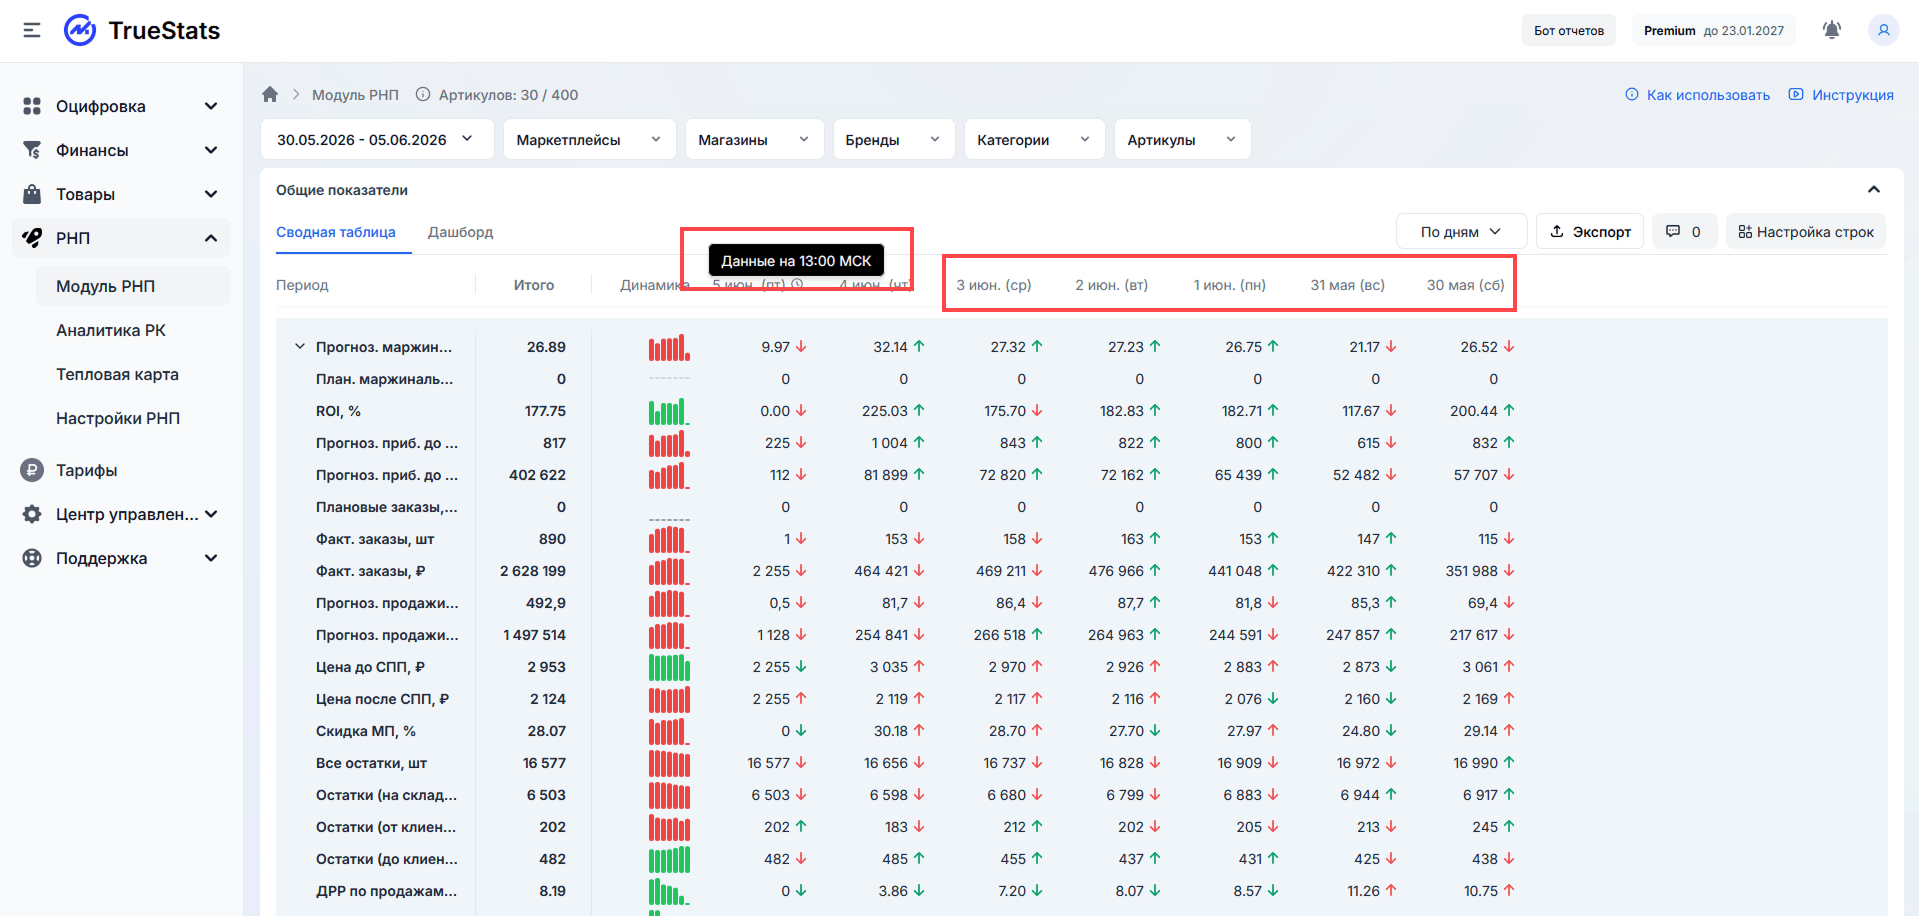Click the Экспорт button
The height and width of the screenshot is (916, 1919).
(1590, 231)
